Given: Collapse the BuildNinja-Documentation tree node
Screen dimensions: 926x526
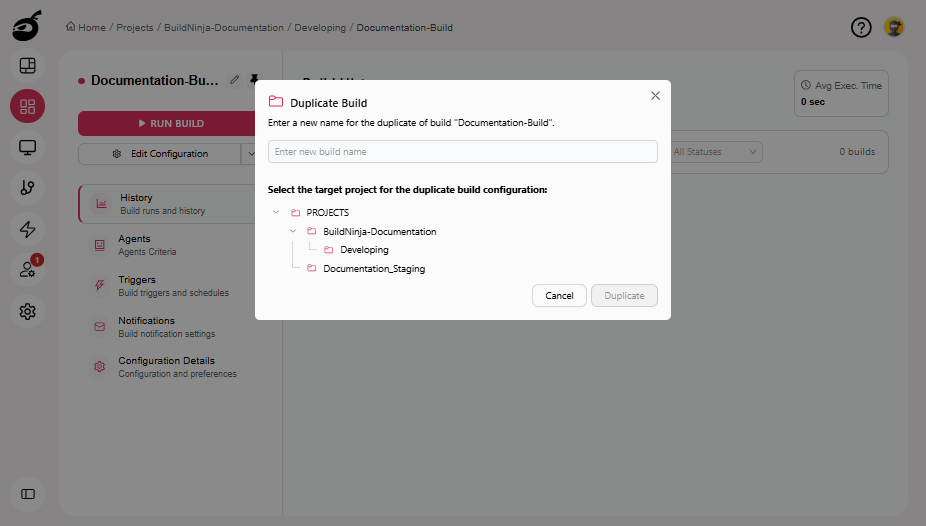Looking at the screenshot, I should [x=293, y=231].
